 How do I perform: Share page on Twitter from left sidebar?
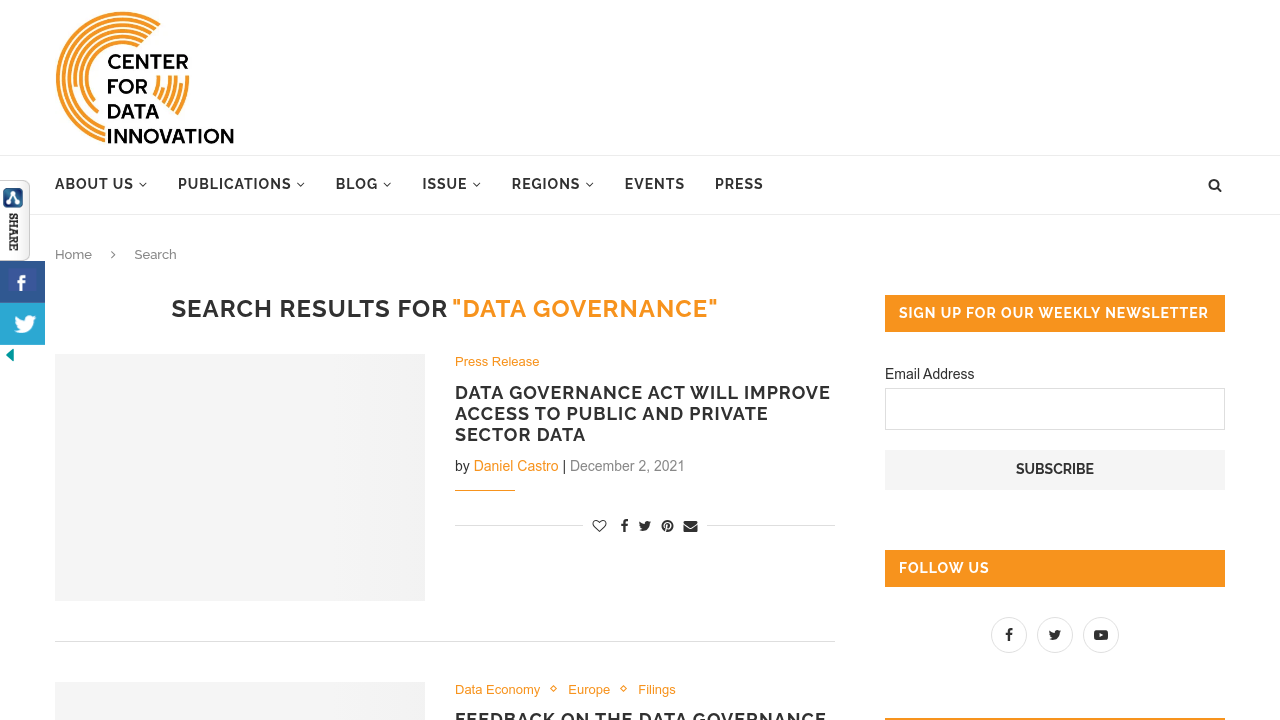pos(22,322)
